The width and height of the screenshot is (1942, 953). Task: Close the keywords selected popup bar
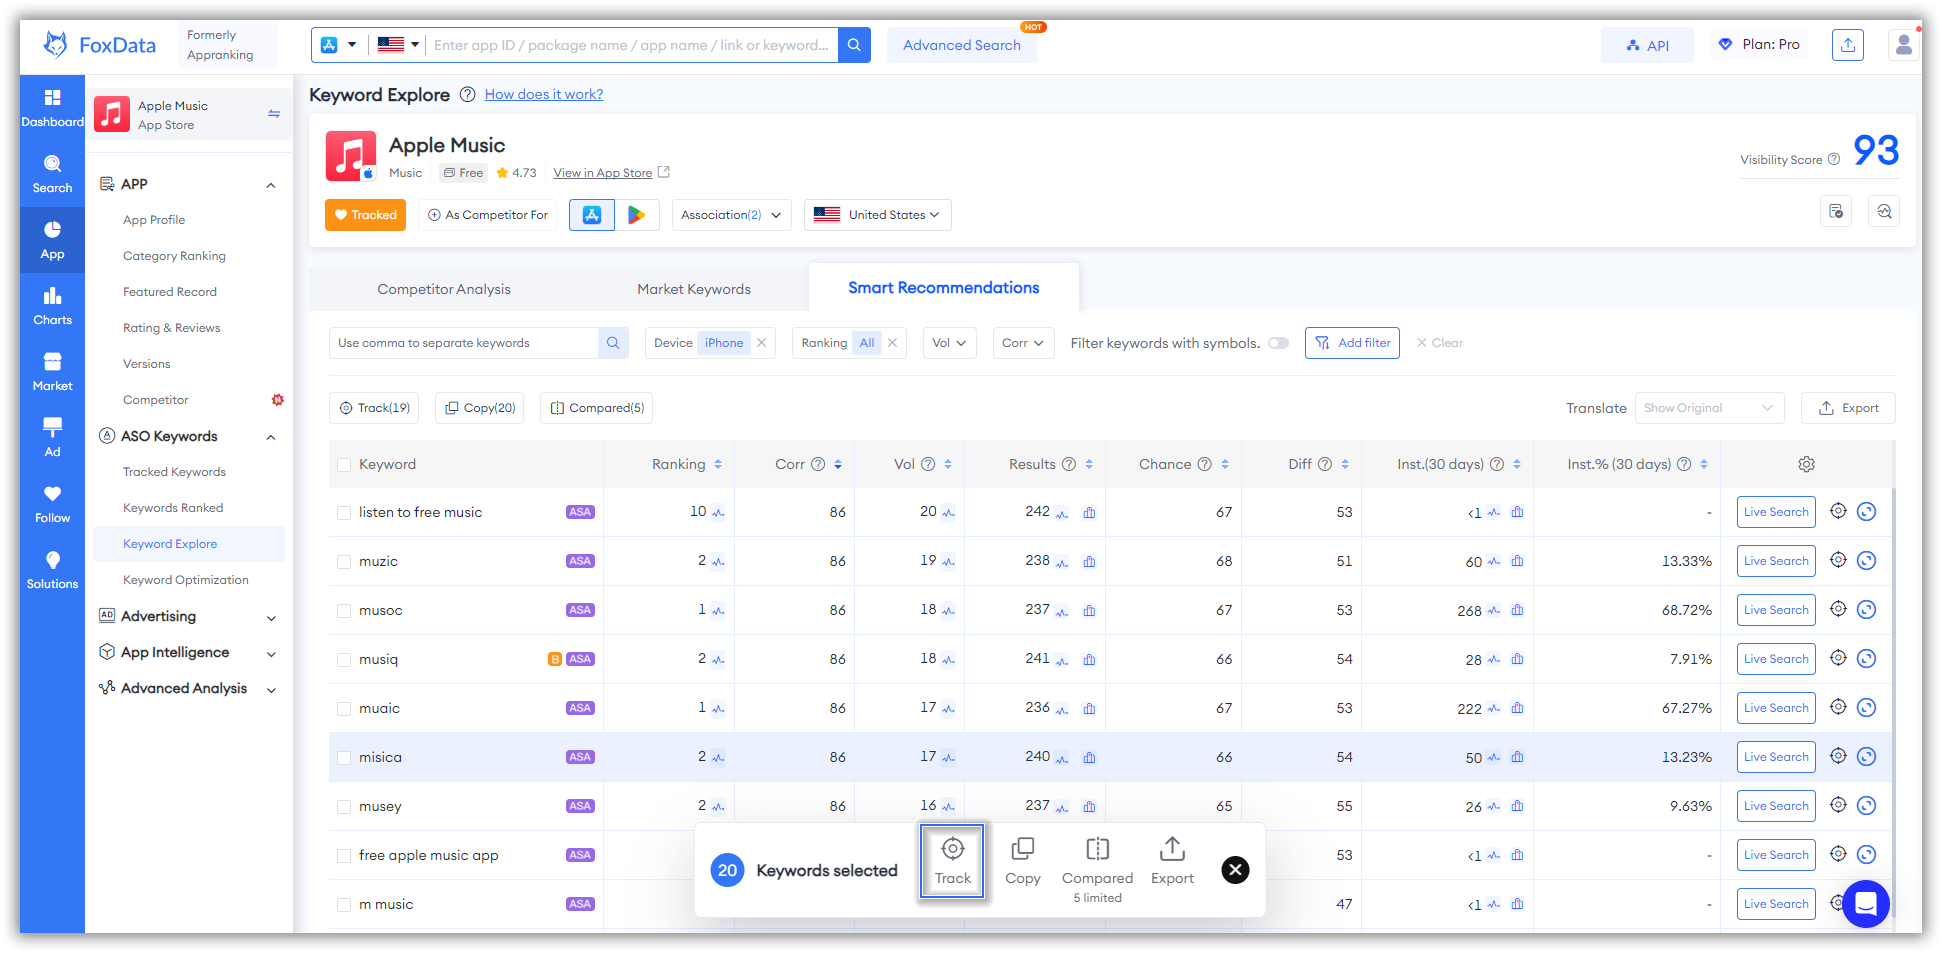[1235, 870]
